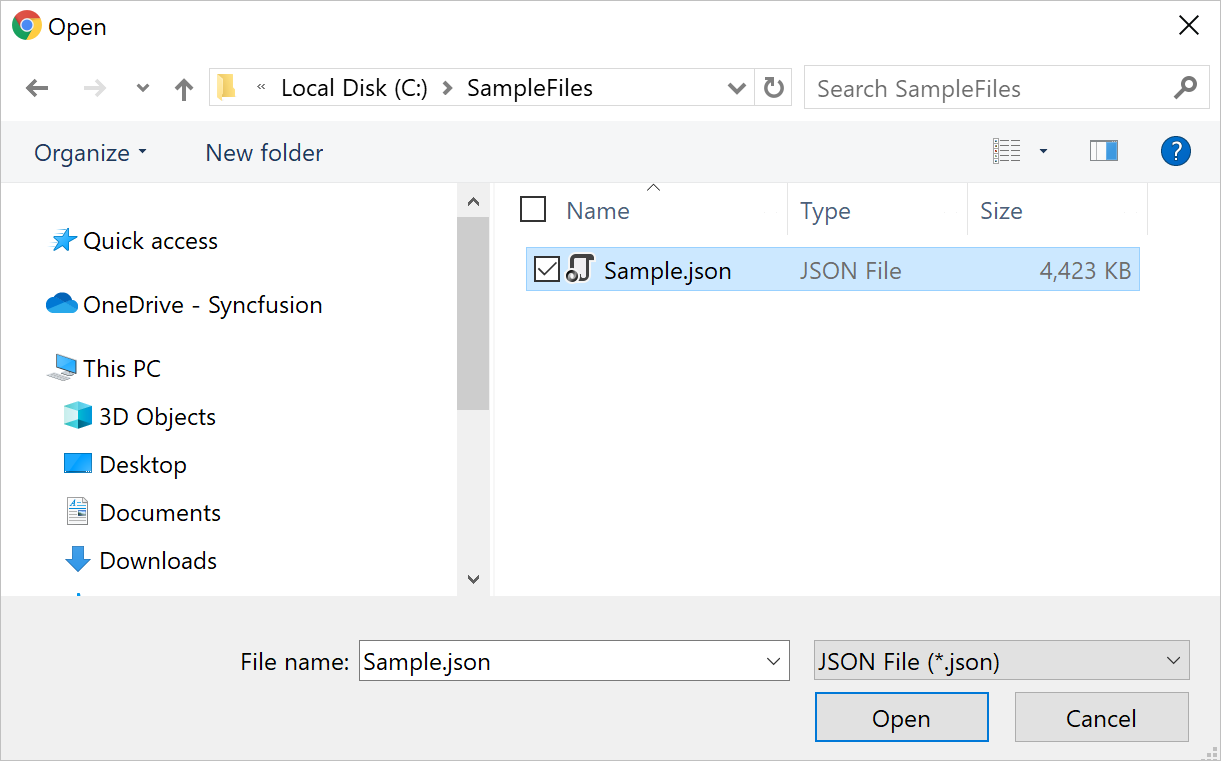Screen dimensions: 1221x761
Task: Show the preview pane
Action: [x=1103, y=151]
